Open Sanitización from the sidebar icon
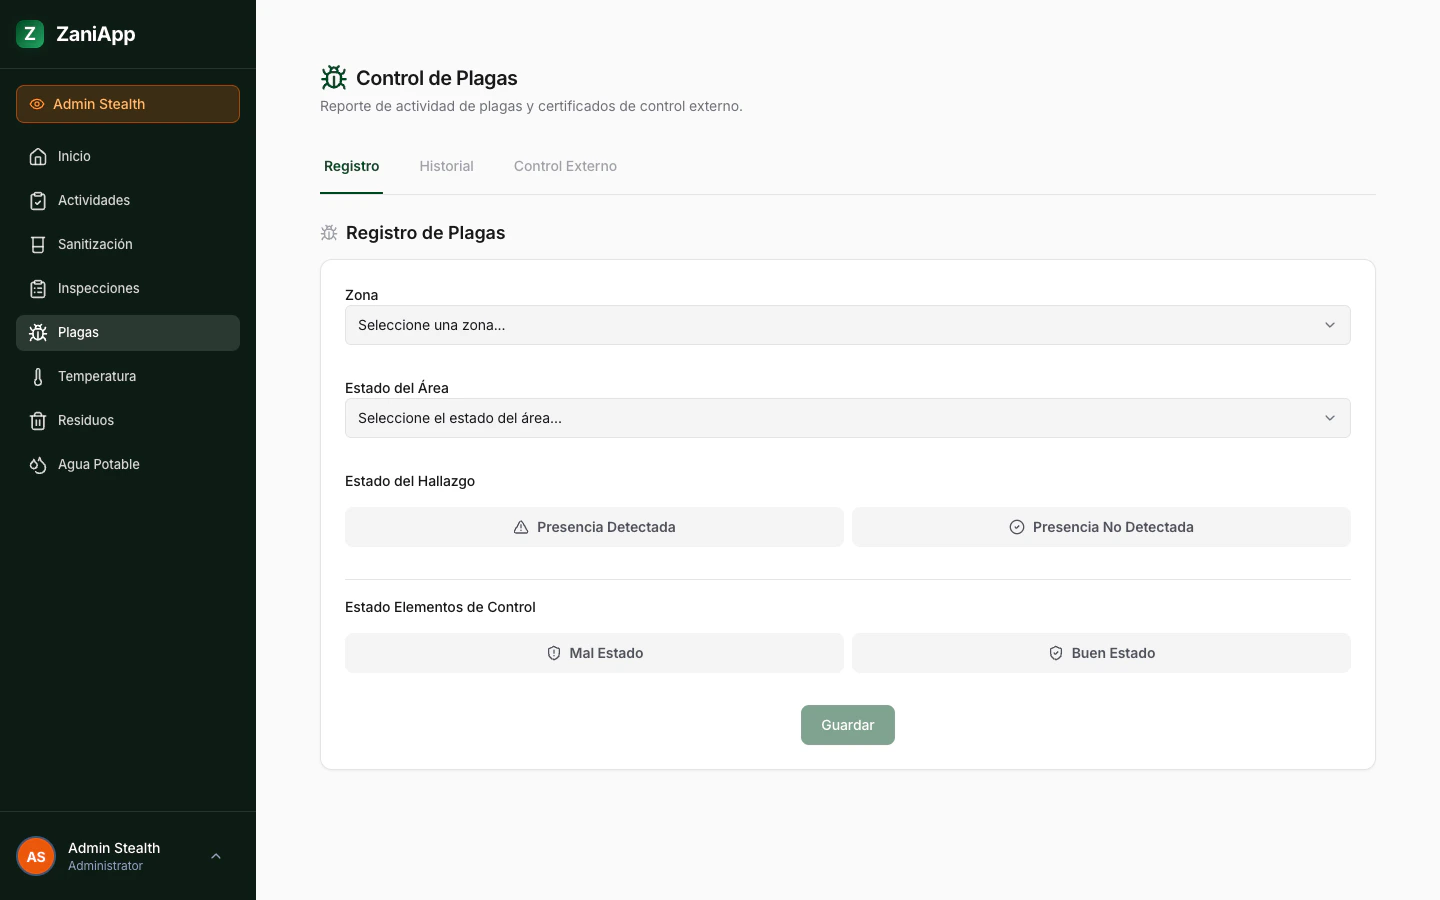 click(37, 244)
